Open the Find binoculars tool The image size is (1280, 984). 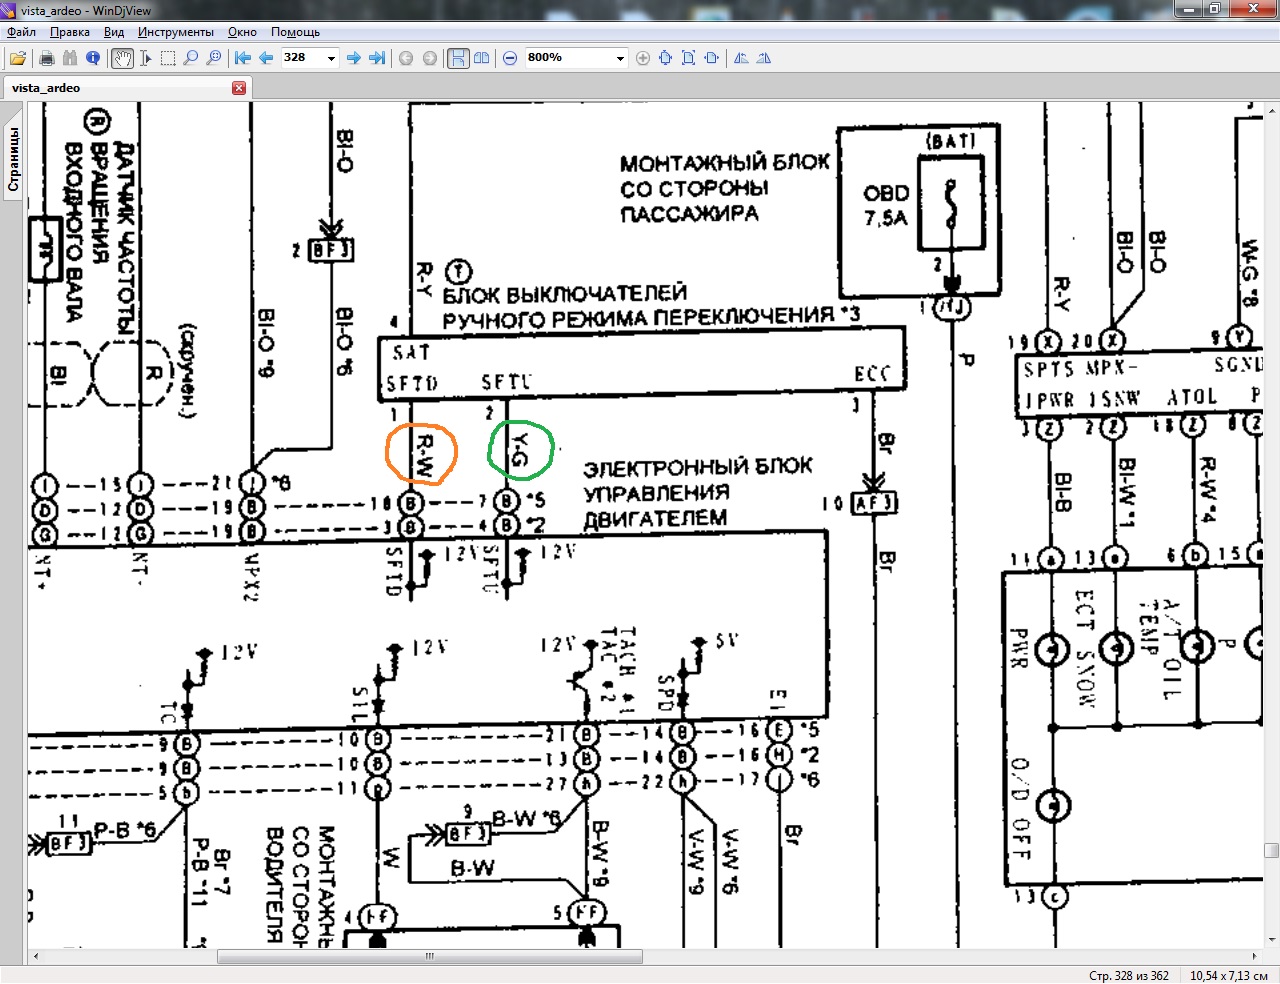[69, 58]
